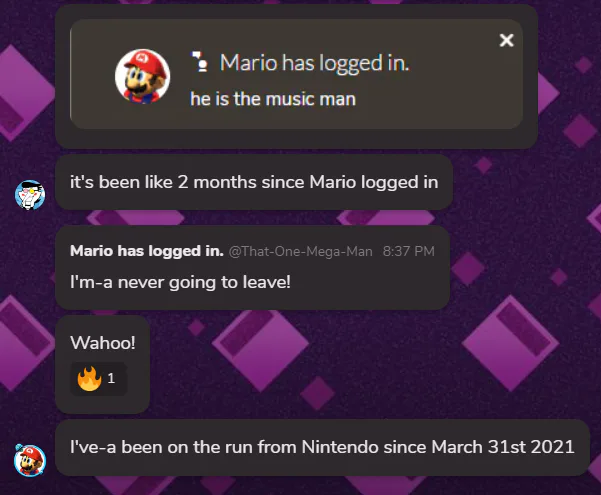Click the 'he is the music man' description
The height and width of the screenshot is (495, 601).
273,99
